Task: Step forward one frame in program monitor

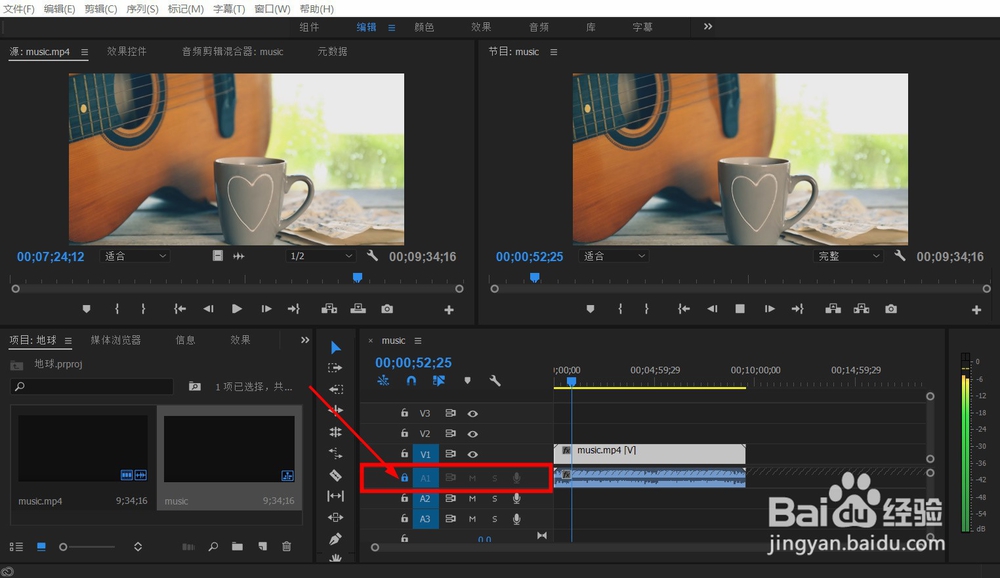Action: (770, 309)
